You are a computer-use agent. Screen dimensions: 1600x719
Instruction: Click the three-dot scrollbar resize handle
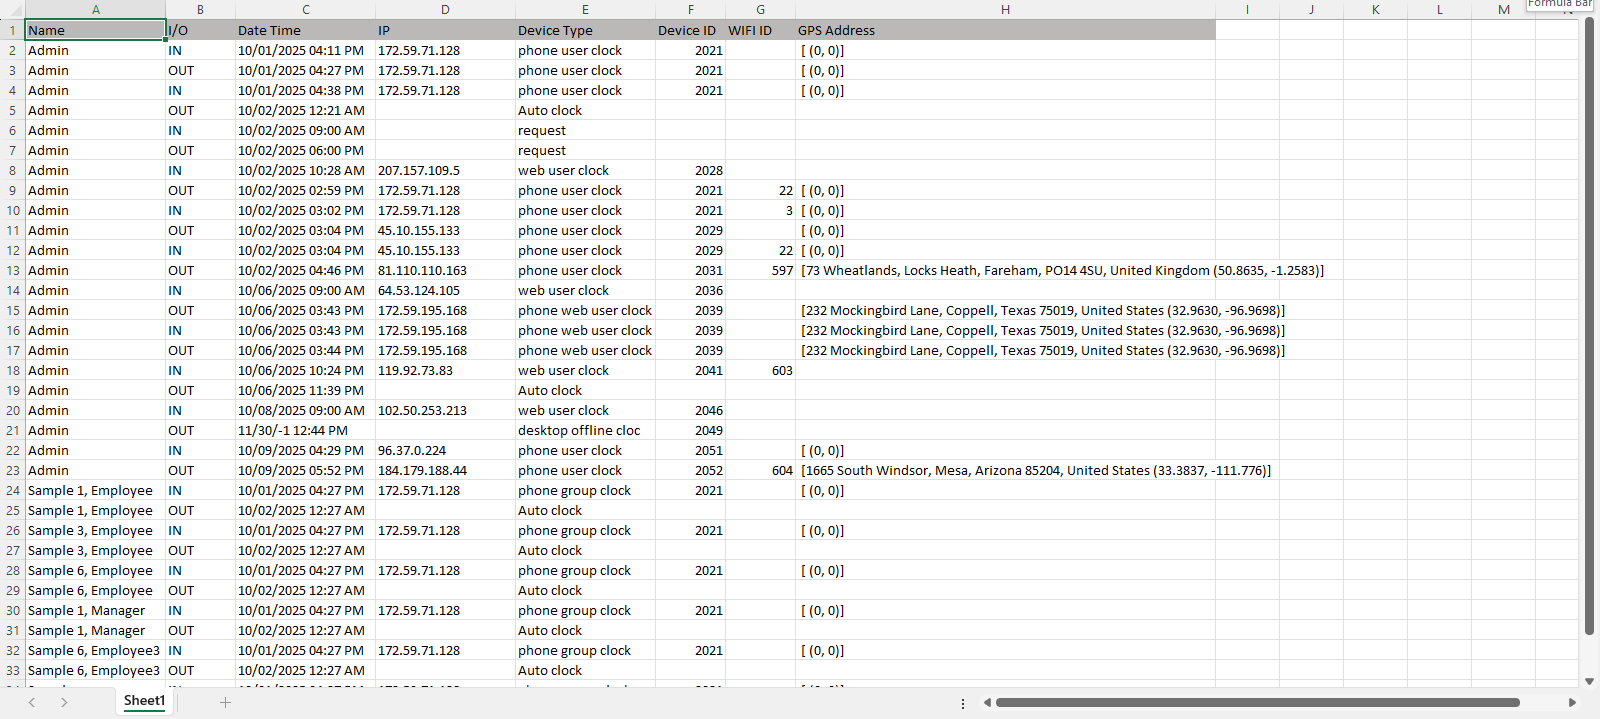tap(963, 703)
